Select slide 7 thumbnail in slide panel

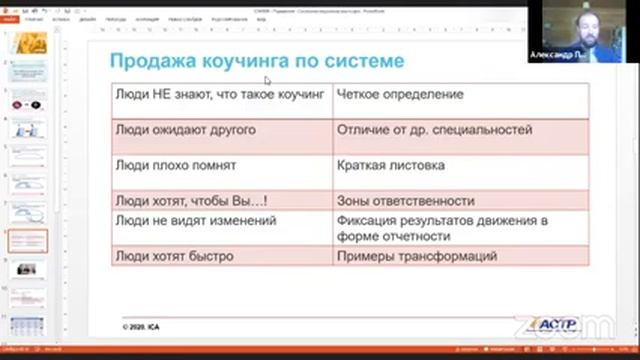point(28,213)
